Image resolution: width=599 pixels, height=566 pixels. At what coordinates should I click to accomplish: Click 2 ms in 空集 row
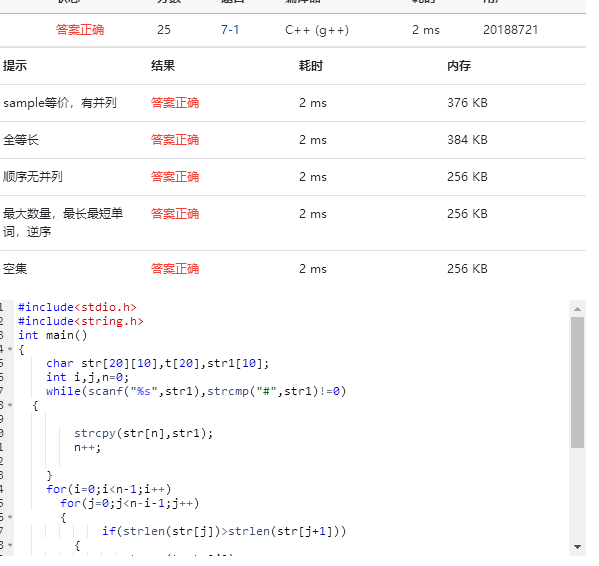(x=313, y=269)
